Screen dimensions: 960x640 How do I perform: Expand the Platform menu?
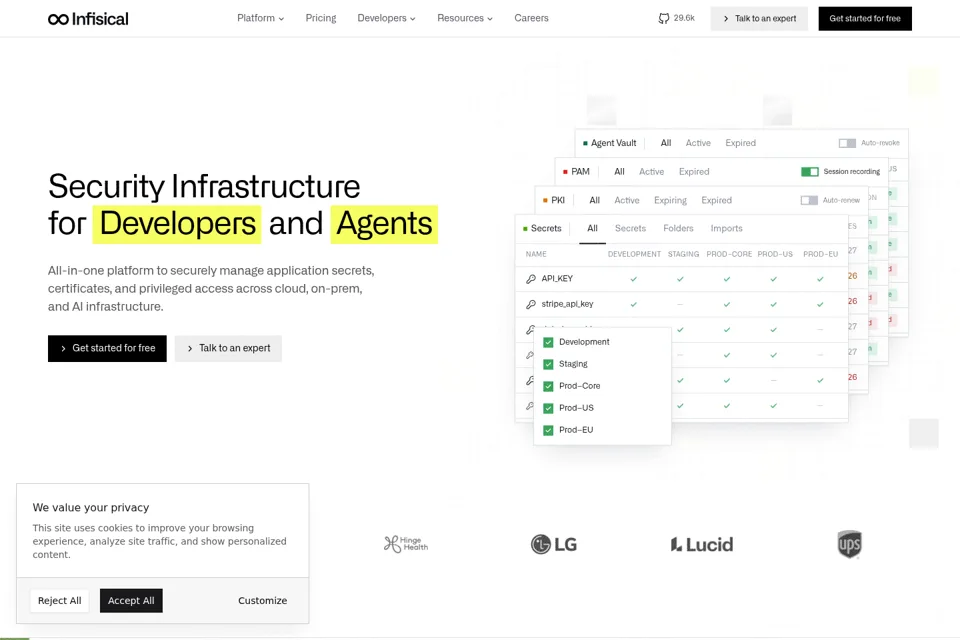[261, 18]
